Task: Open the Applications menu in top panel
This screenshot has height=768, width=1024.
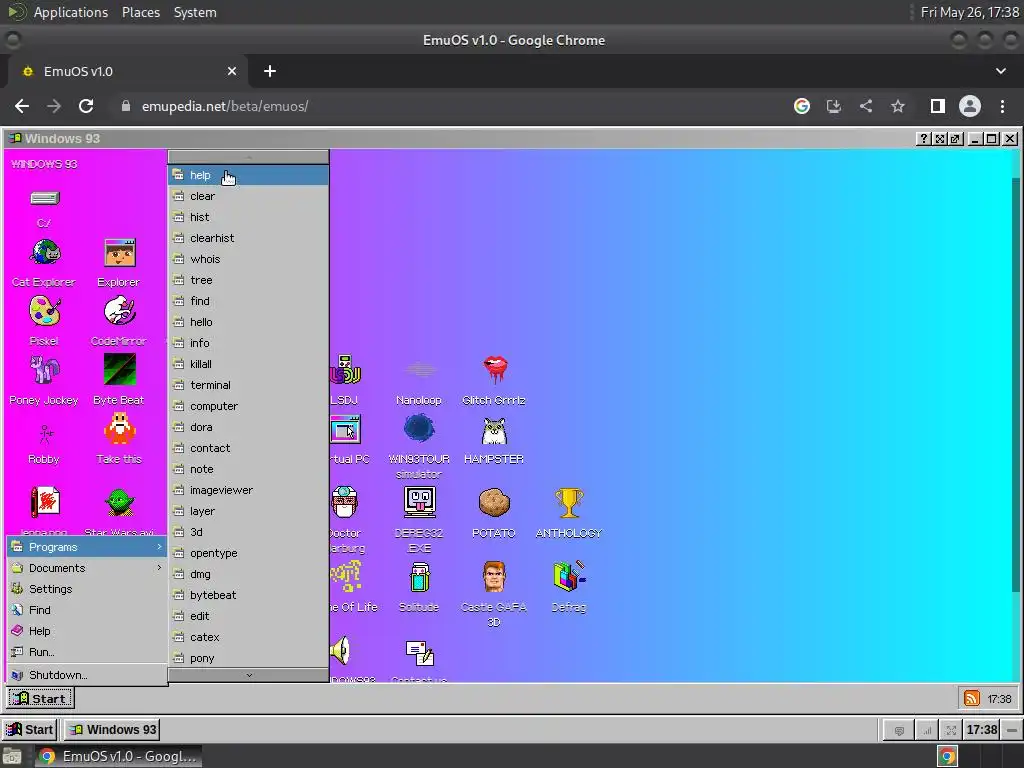Action: pos(71,12)
